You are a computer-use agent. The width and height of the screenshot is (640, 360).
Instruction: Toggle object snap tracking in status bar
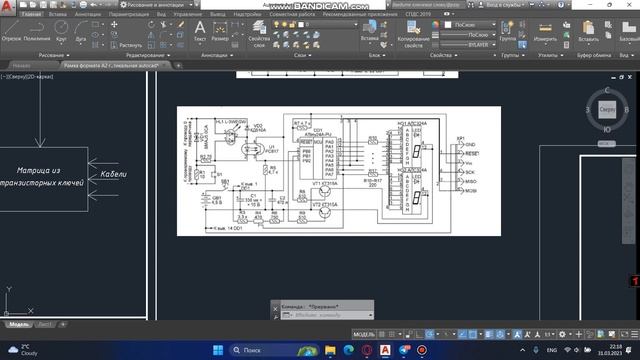point(462,334)
